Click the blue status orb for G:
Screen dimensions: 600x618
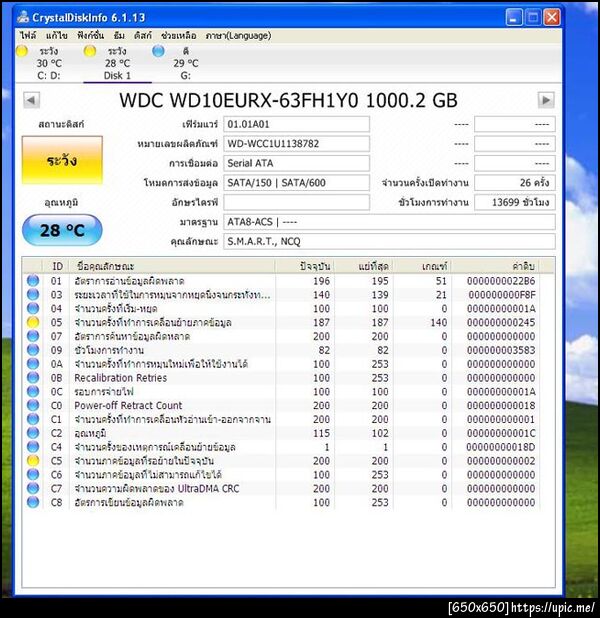click(158, 51)
